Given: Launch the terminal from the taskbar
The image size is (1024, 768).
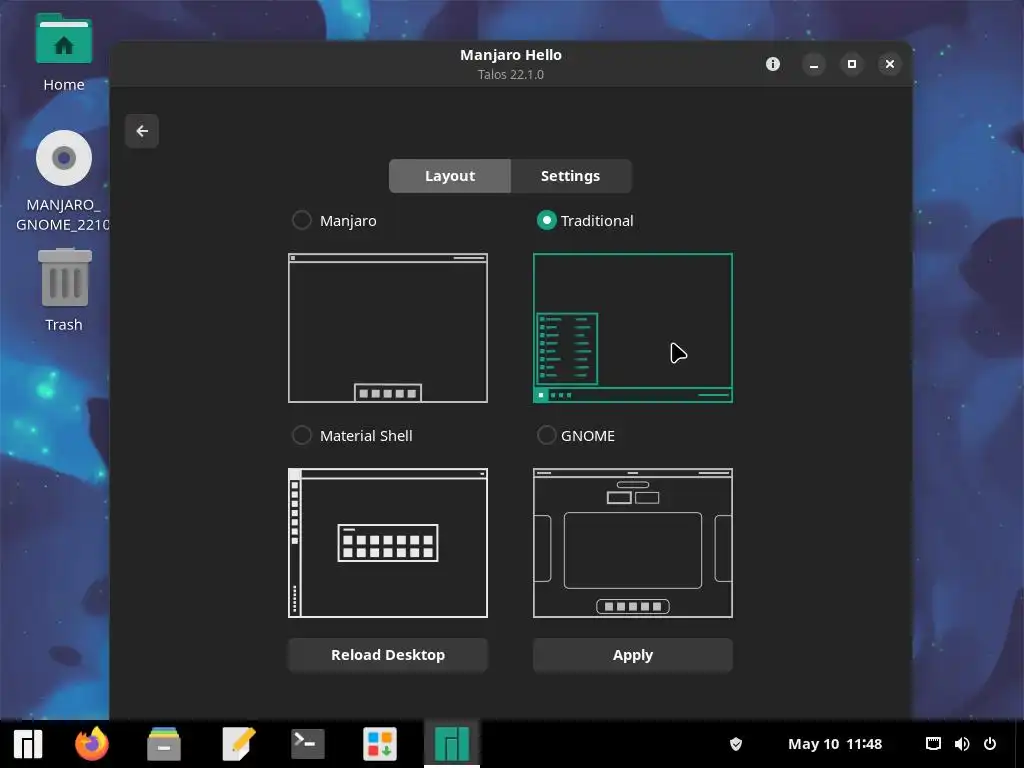Looking at the screenshot, I should click(x=308, y=744).
